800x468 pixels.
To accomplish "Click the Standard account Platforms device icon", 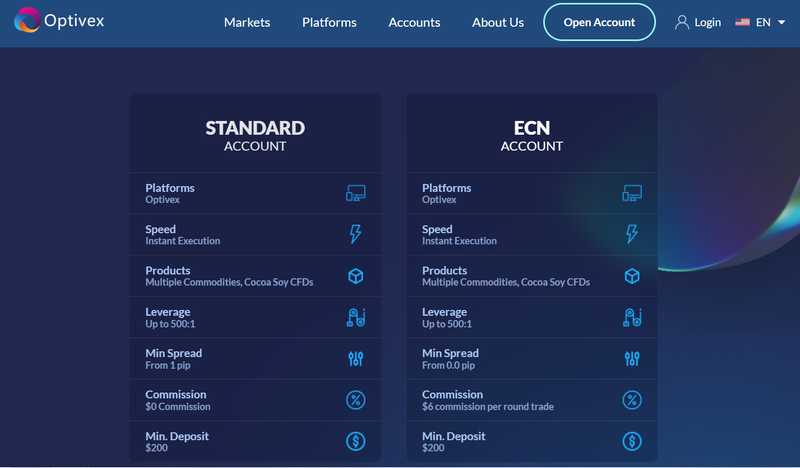I will [x=356, y=193].
